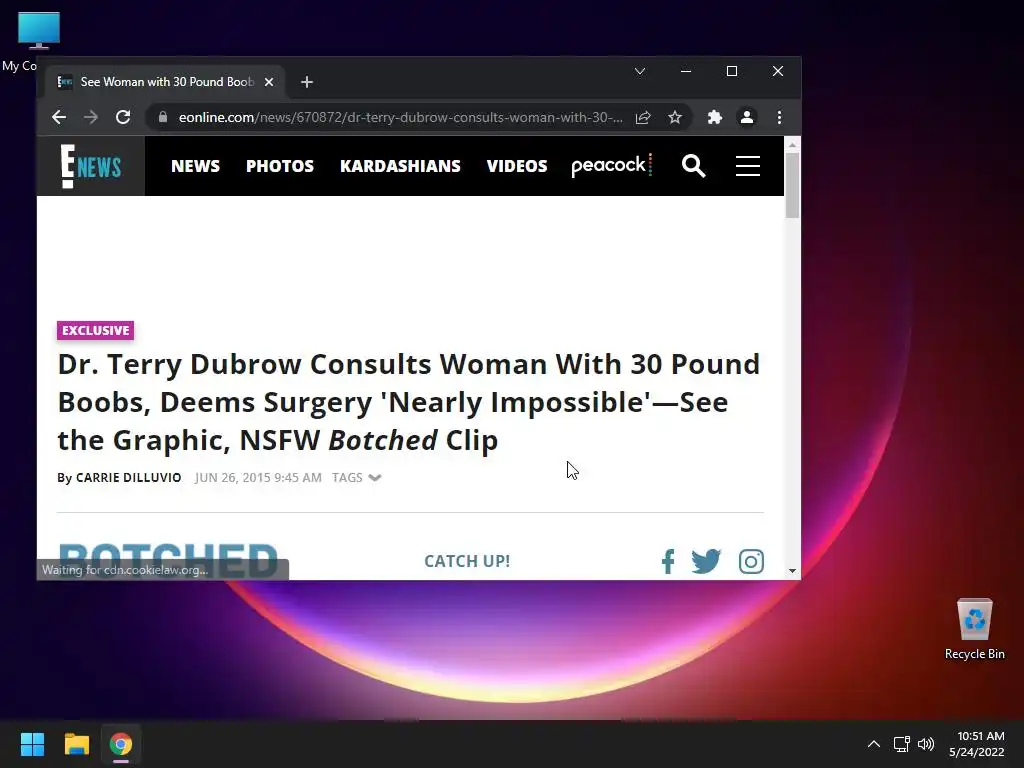Click the address bar URL
1024x768 pixels.
tap(400, 118)
